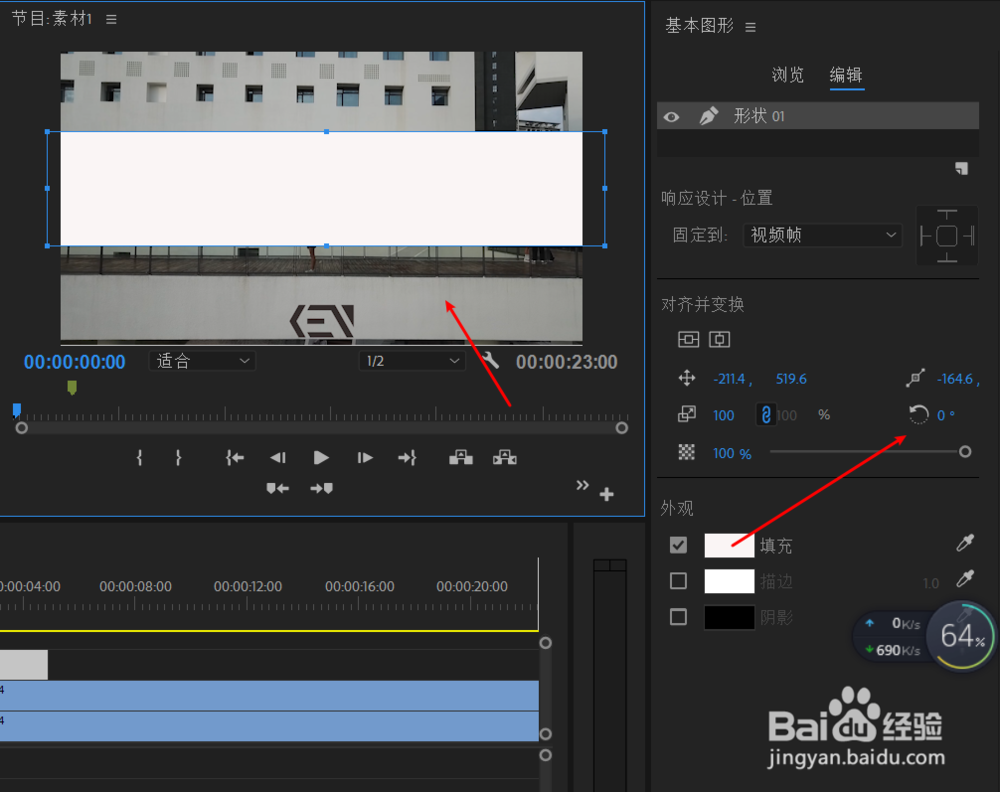Open program monitor wrench settings
This screenshot has height=792, width=1000.
coord(490,361)
